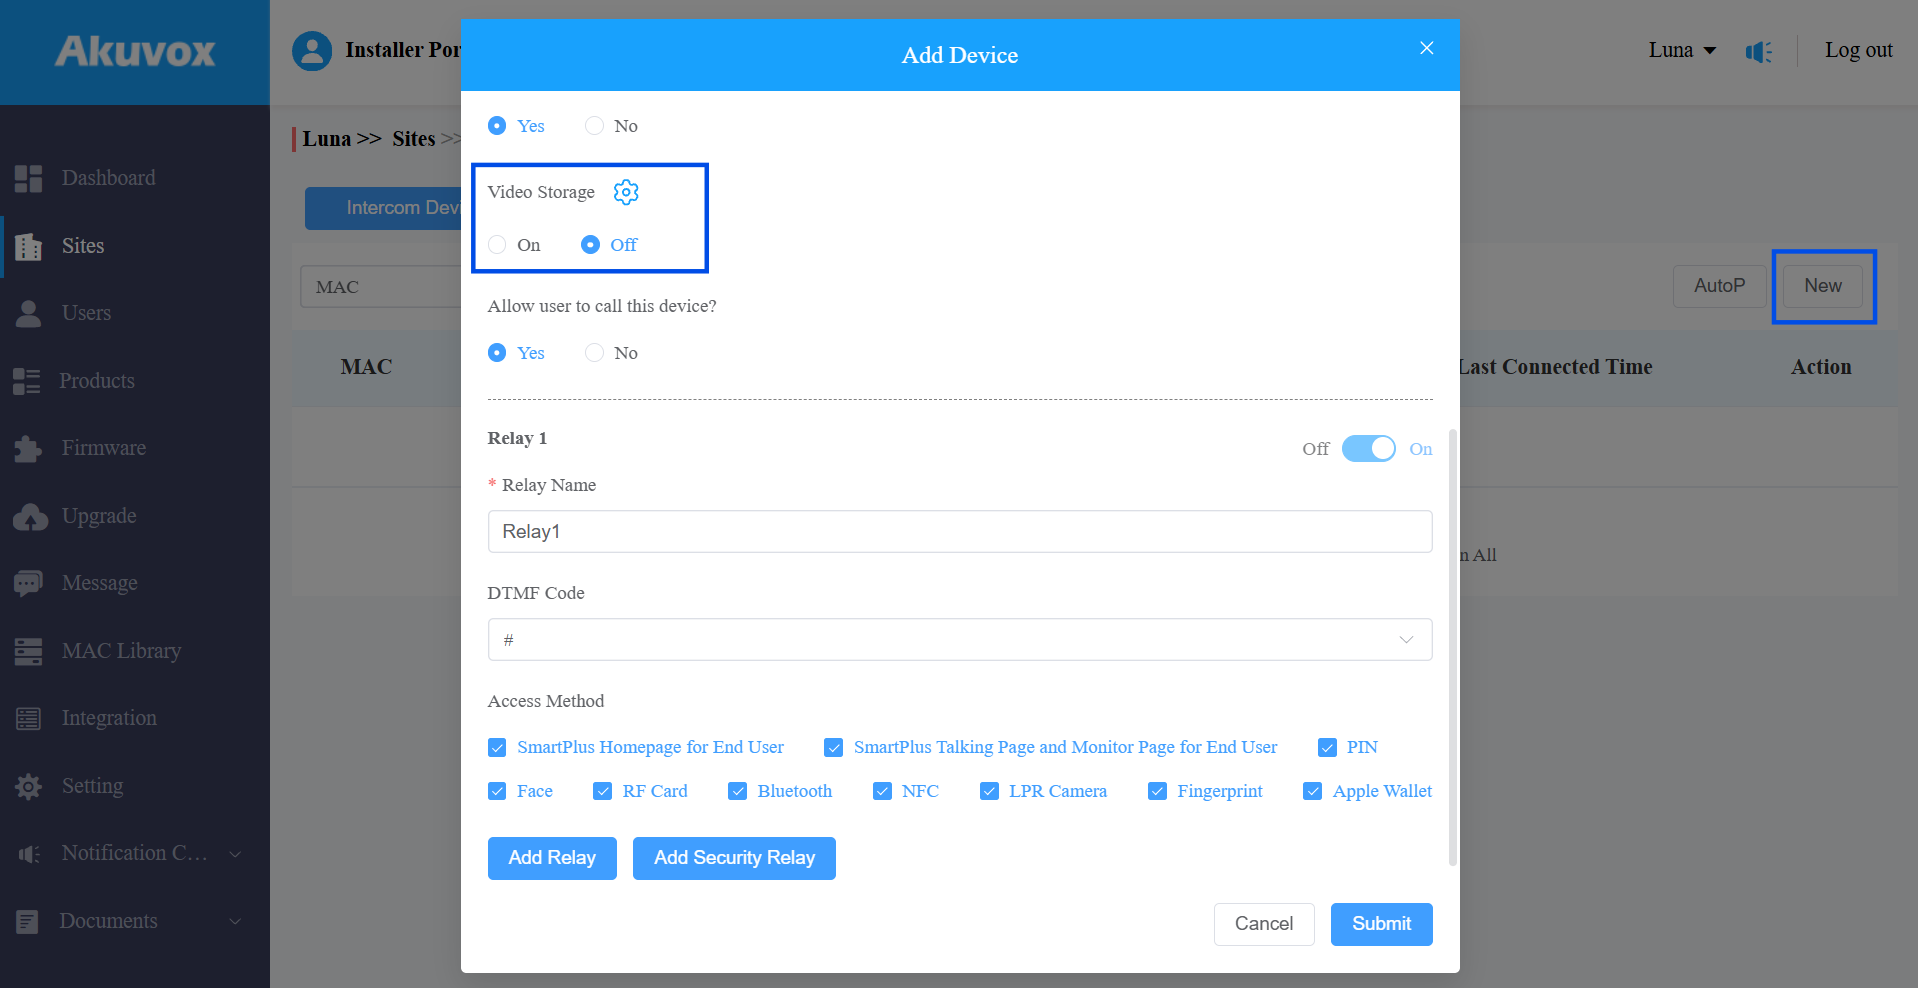This screenshot has width=1918, height=988.
Task: Click the Message chat icon
Action: [28, 583]
